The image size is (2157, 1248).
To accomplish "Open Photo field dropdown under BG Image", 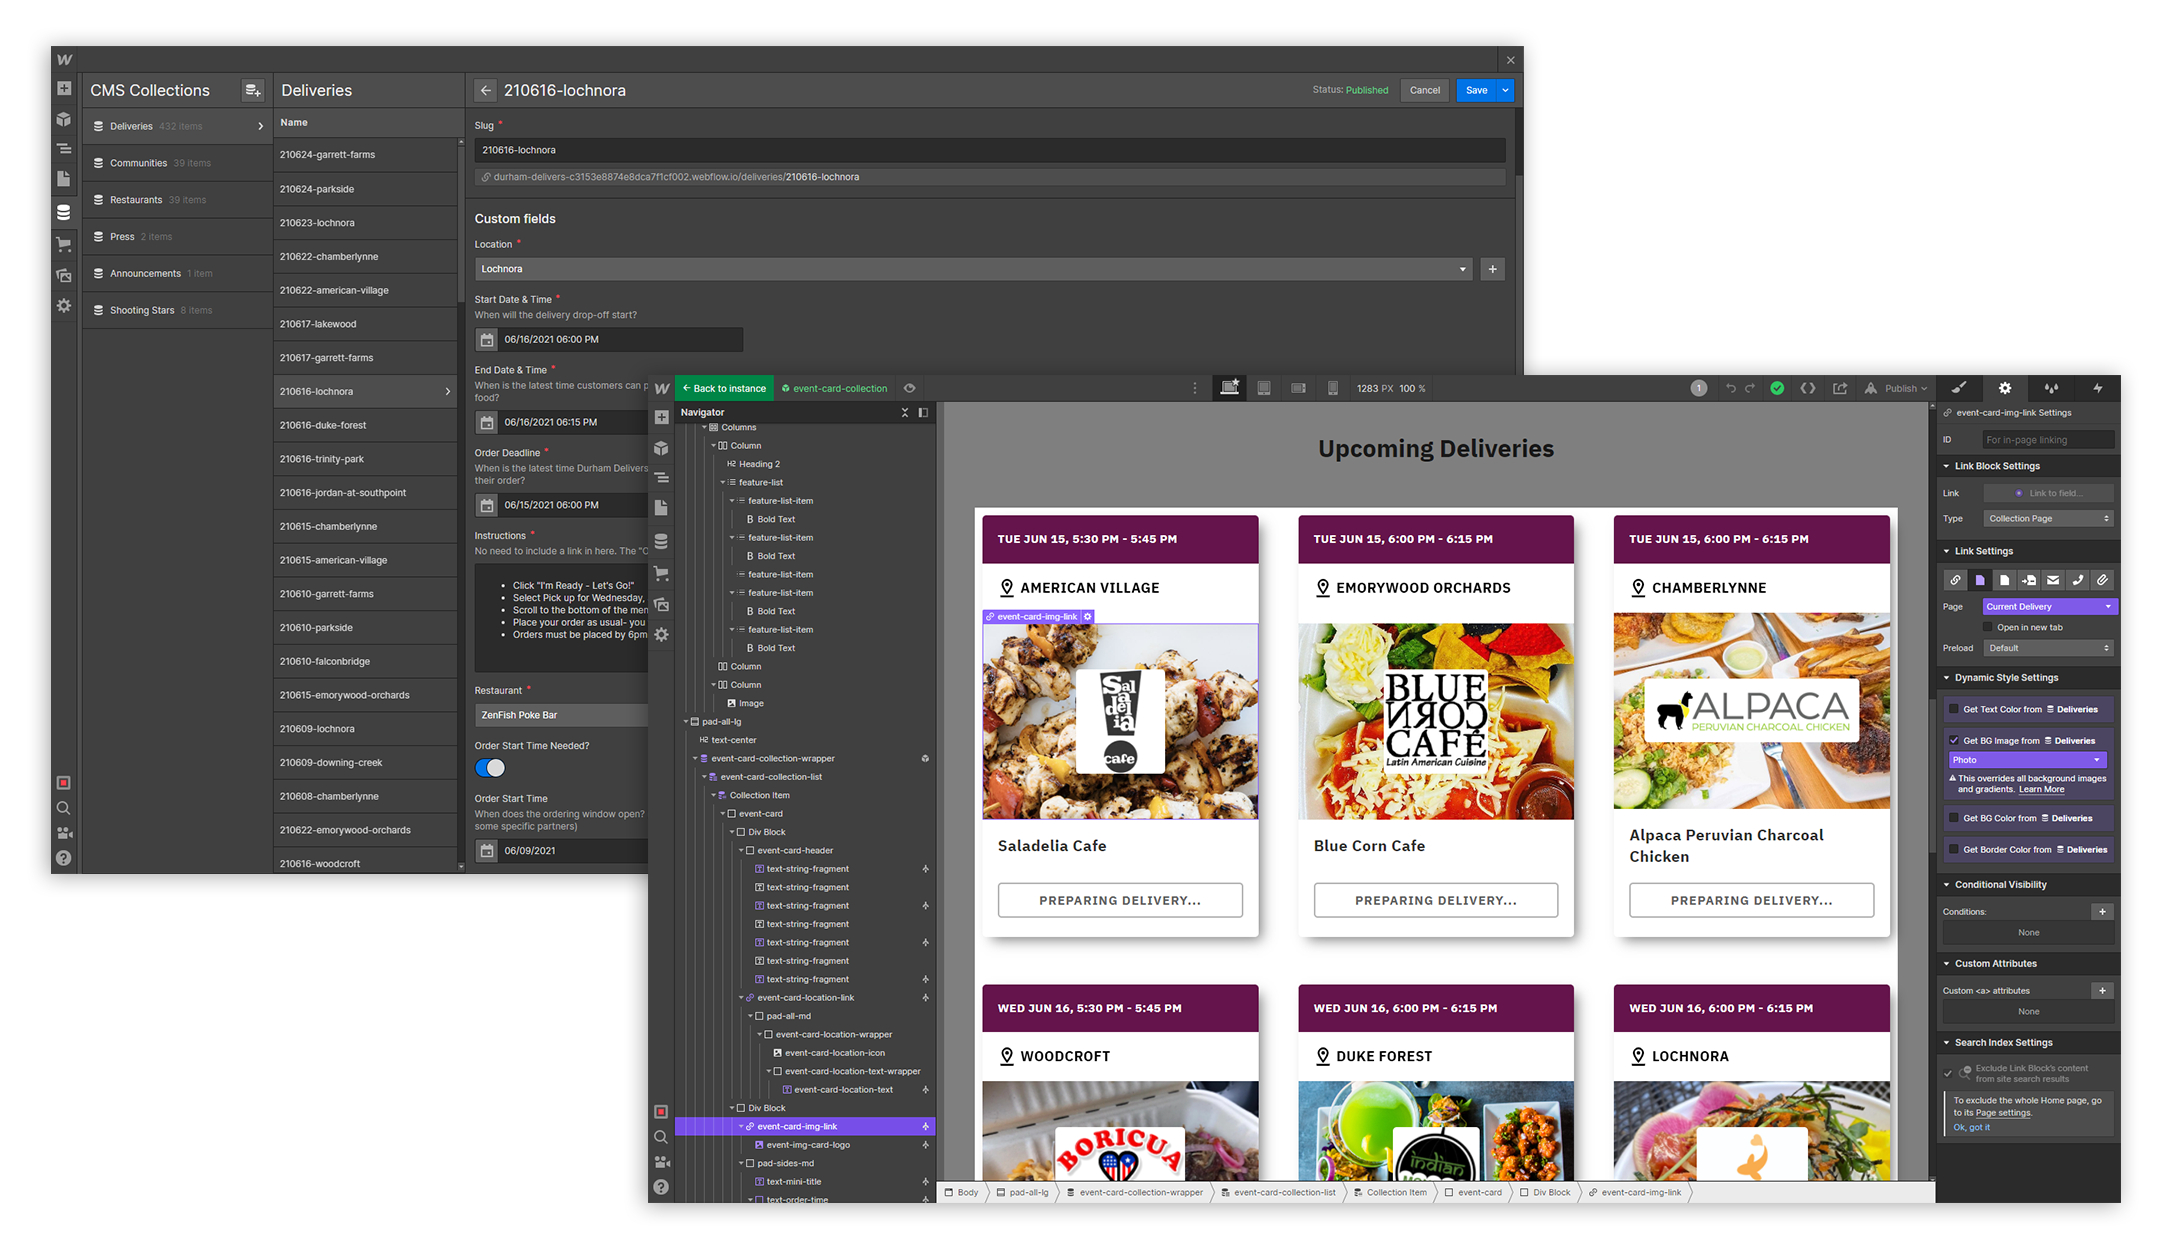I will [2027, 760].
